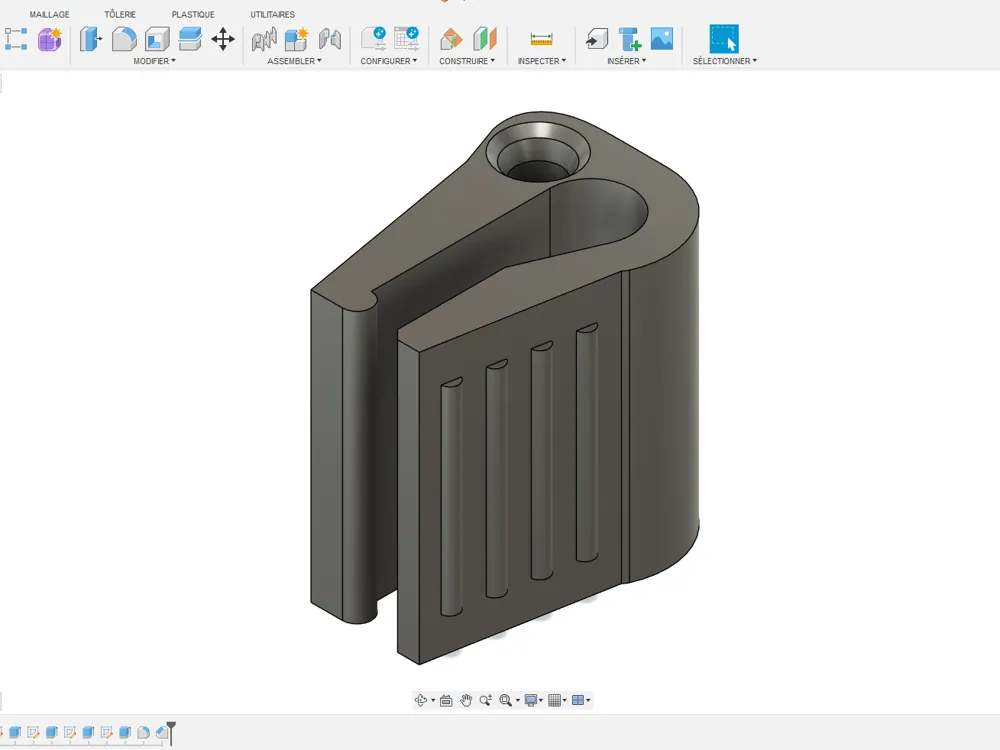
Task: Open the SÉLECTIONNER dropdown menu
Action: click(724, 61)
